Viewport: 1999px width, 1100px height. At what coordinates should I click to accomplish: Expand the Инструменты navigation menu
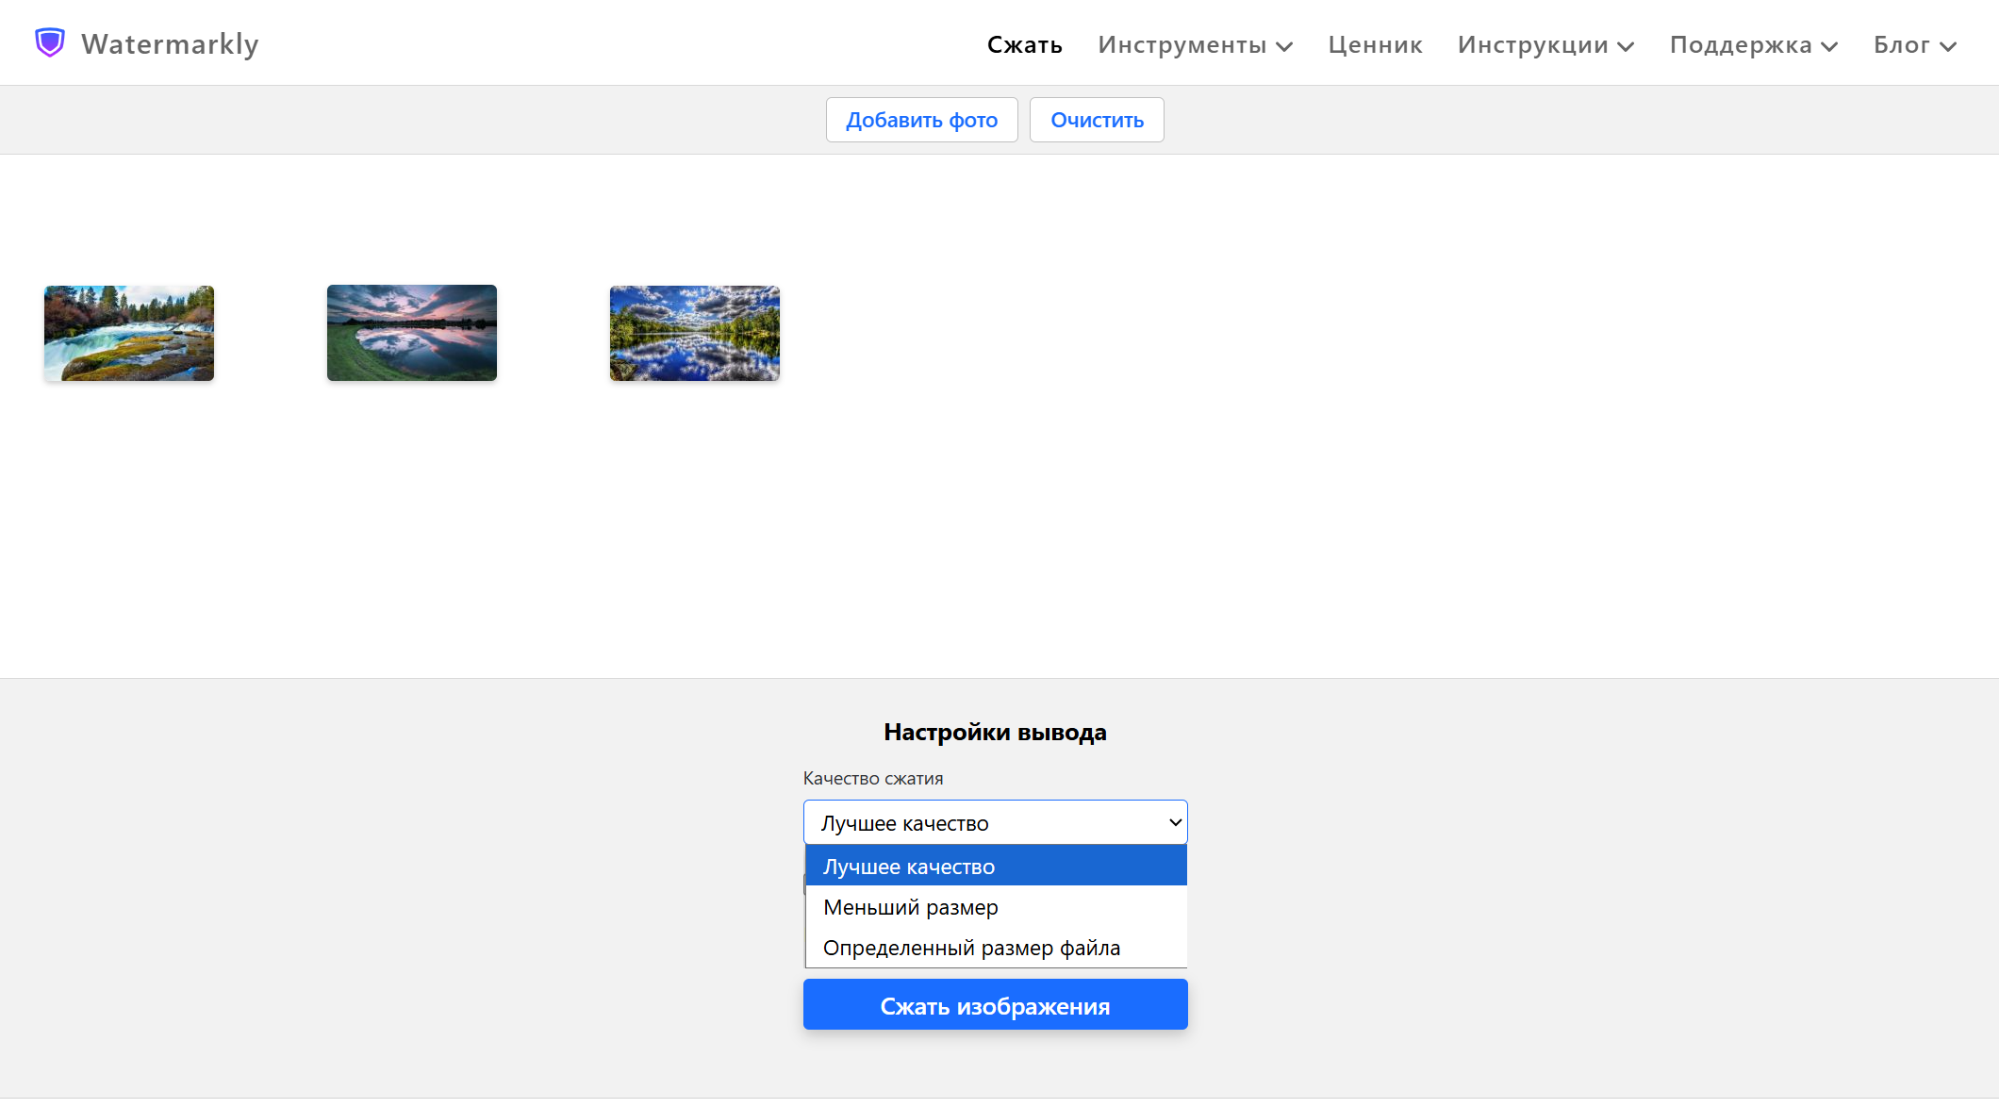pos(1195,45)
